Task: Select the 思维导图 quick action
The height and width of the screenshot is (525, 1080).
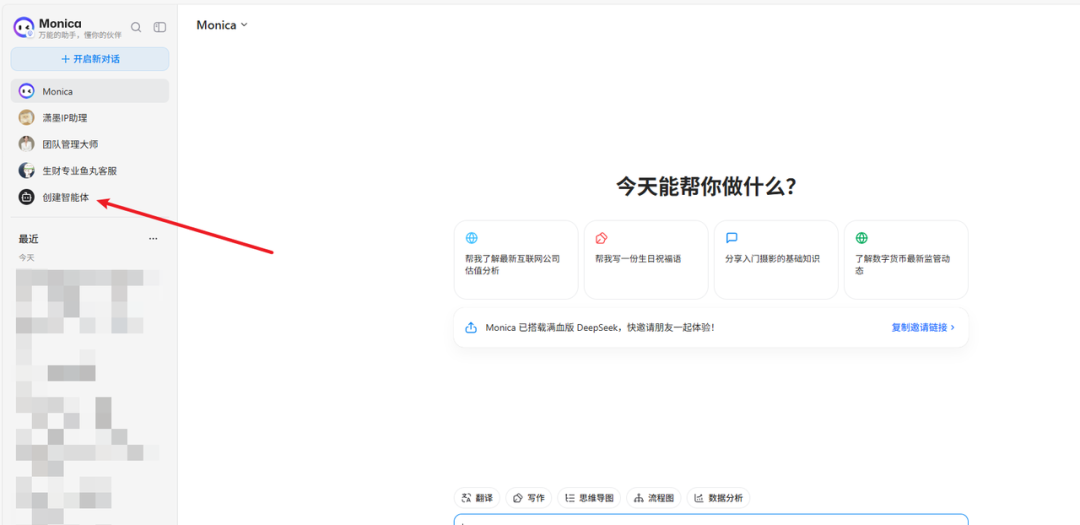Action: (589, 498)
